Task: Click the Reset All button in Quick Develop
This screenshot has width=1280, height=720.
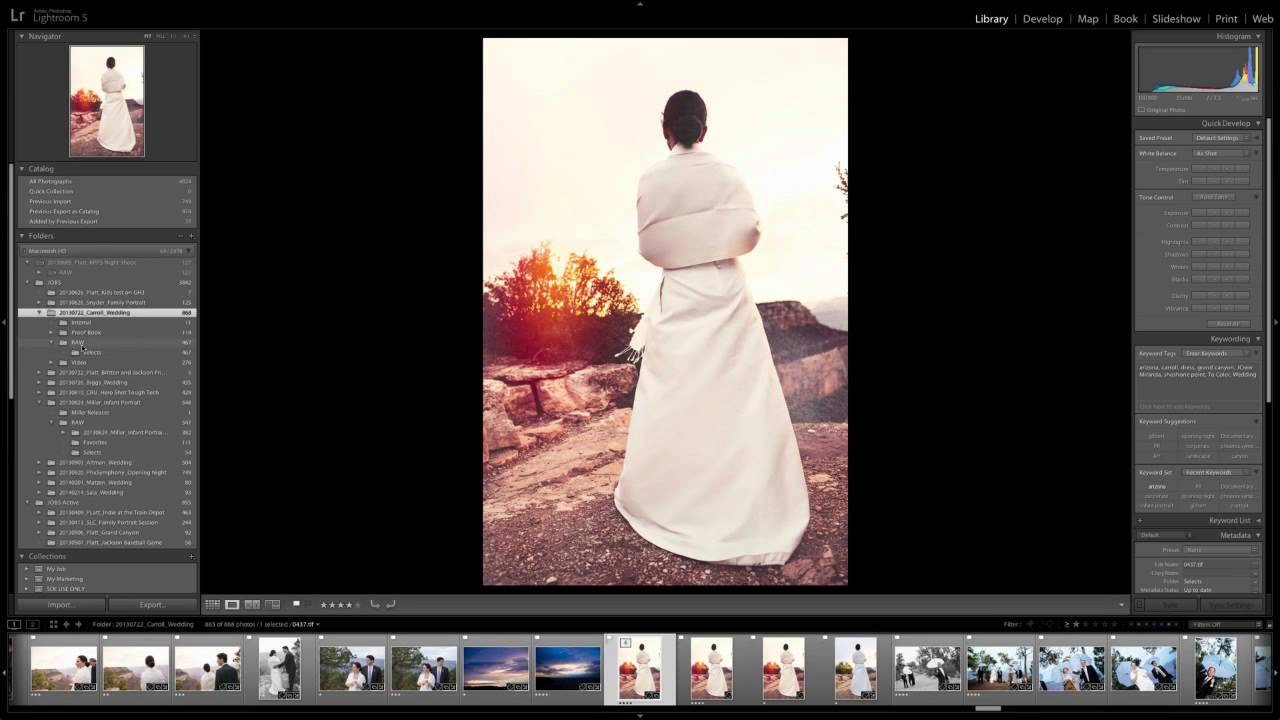Action: click(x=1227, y=324)
